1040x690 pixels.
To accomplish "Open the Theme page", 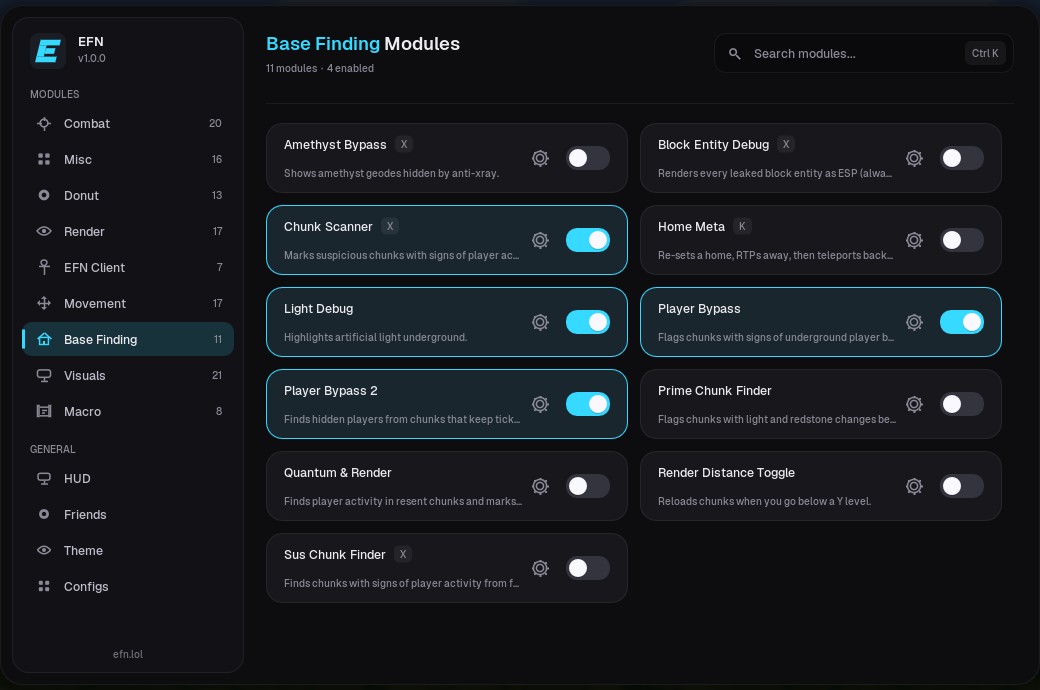I will pos(128,550).
